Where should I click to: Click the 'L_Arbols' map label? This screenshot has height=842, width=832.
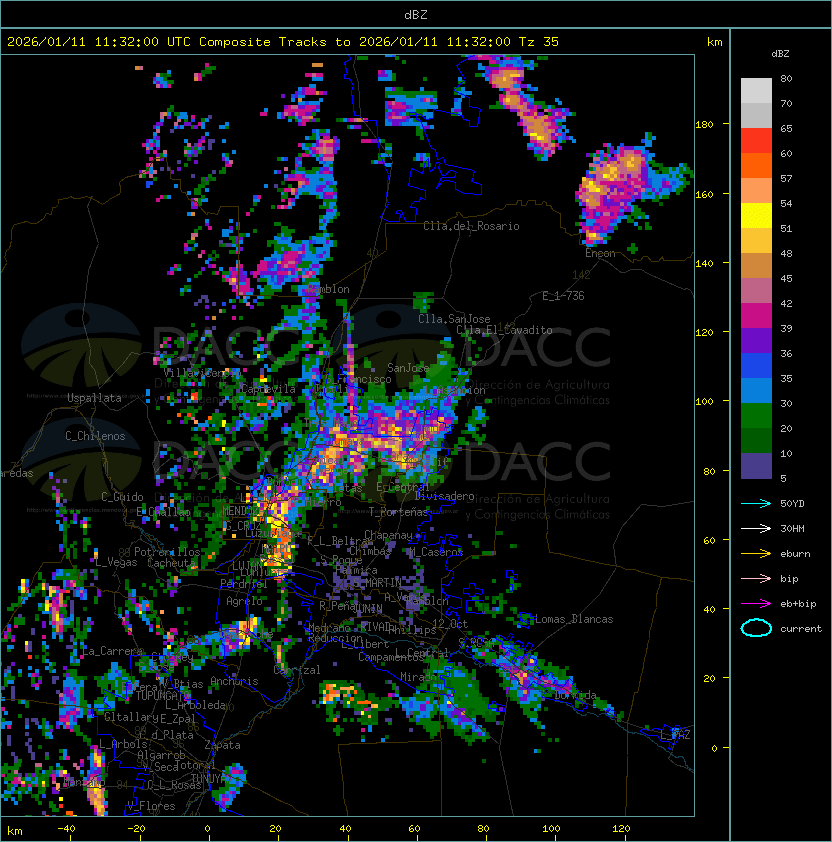click(x=123, y=744)
